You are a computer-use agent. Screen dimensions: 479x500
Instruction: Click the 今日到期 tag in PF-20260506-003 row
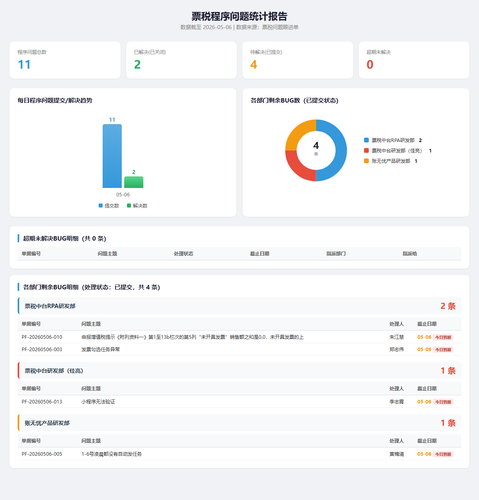pos(443,349)
